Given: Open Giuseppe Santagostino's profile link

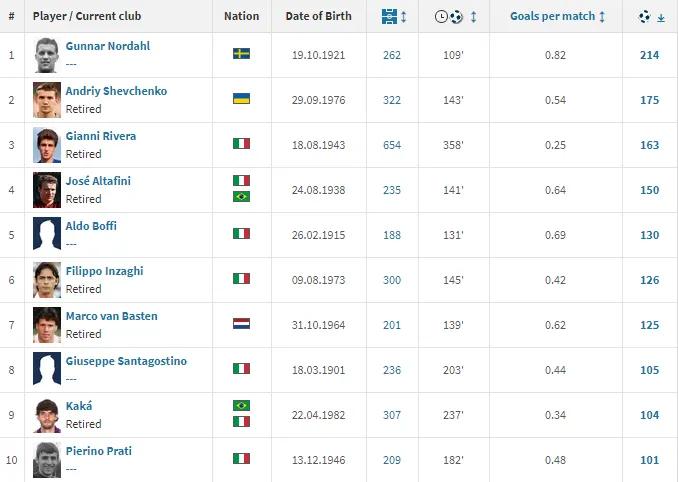Looking at the screenshot, I should click(x=126, y=361).
